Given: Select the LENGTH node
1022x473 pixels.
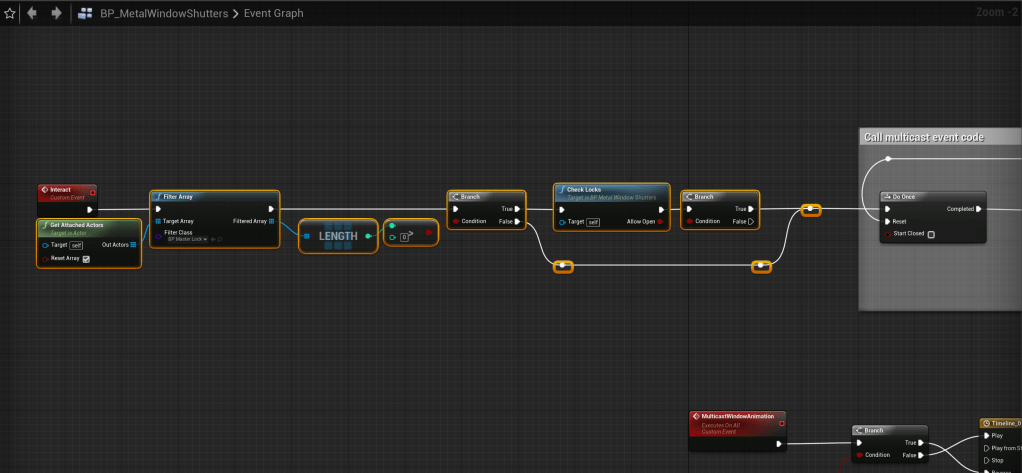Looking at the screenshot, I should pyautogui.click(x=338, y=236).
